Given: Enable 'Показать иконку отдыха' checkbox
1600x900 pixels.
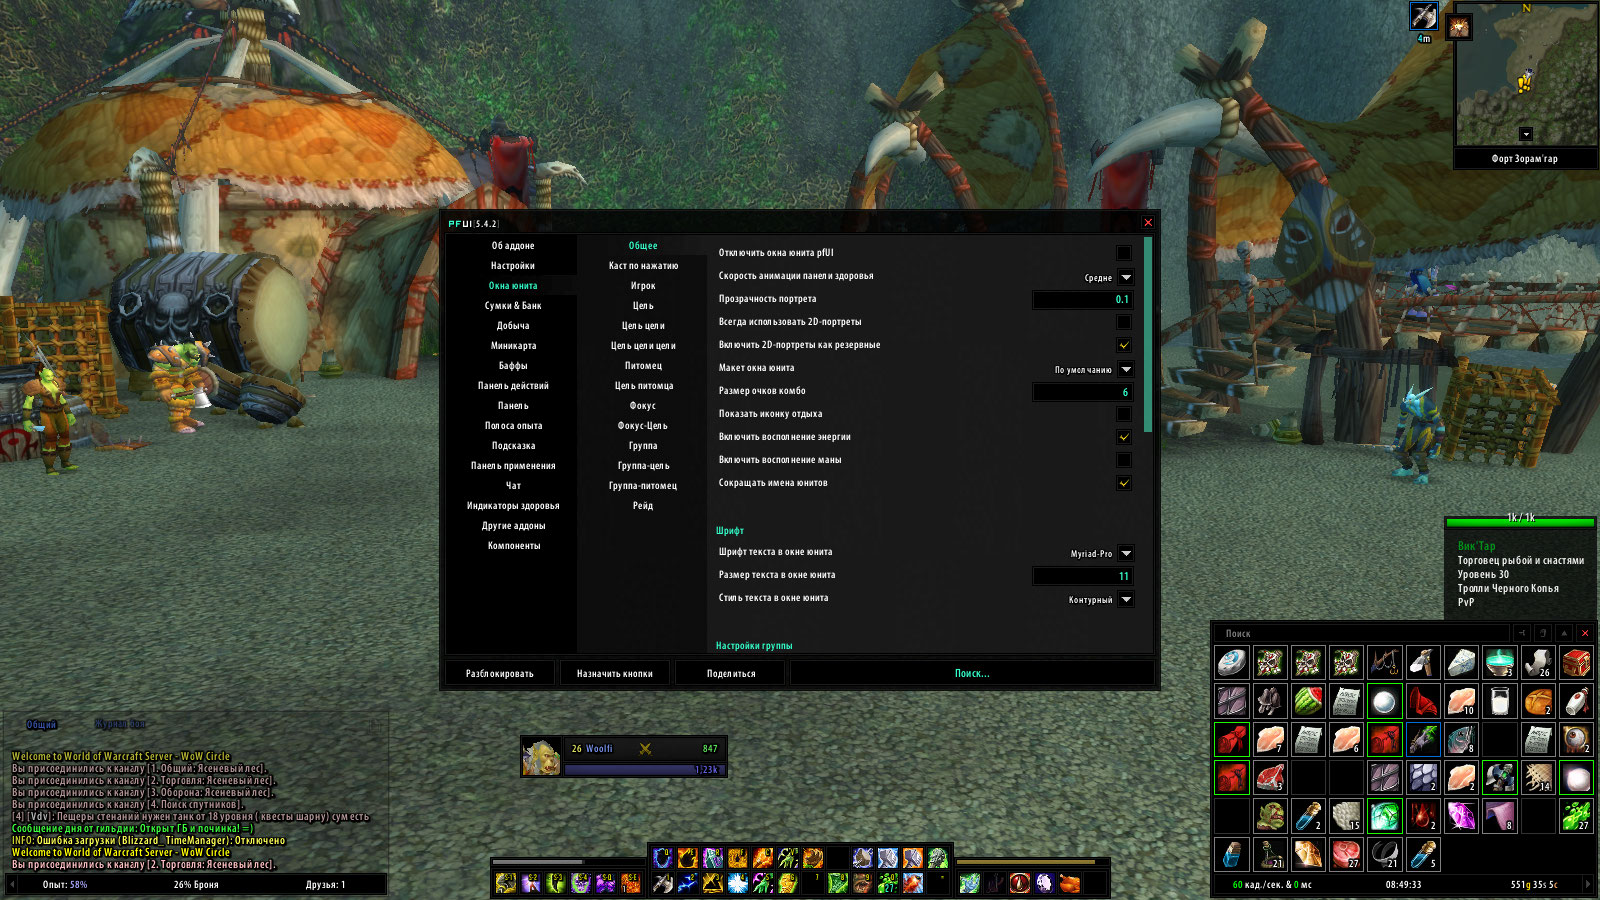Looking at the screenshot, I should pyautogui.click(x=1124, y=415).
